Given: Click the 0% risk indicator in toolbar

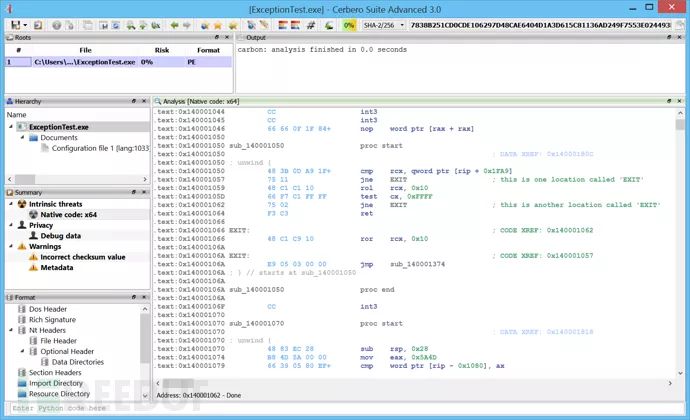Looking at the screenshot, I should tap(349, 24).
